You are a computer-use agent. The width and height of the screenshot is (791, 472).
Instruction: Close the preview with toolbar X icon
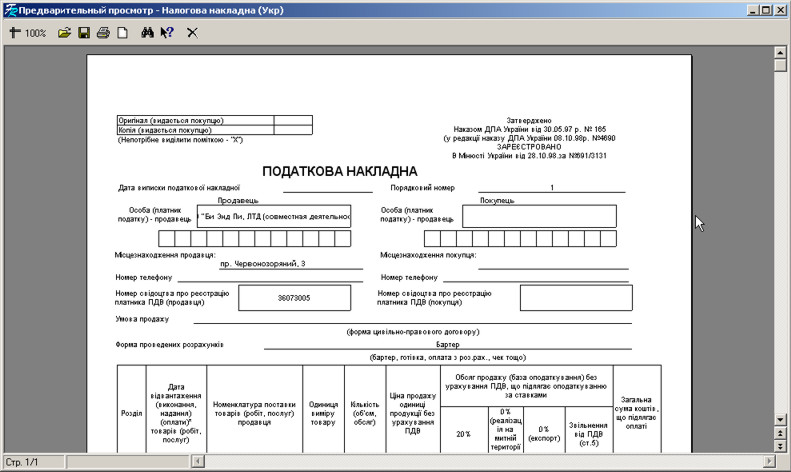pos(192,33)
